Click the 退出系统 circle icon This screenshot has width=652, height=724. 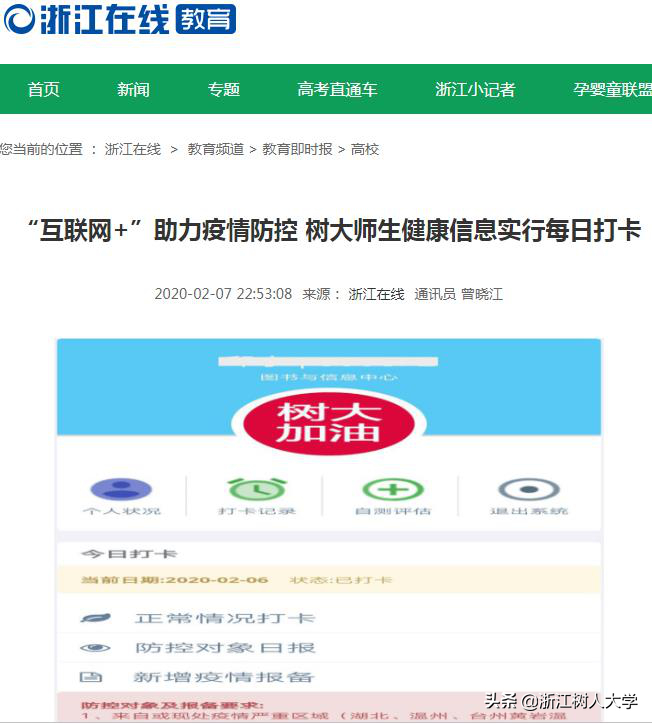pos(529,489)
